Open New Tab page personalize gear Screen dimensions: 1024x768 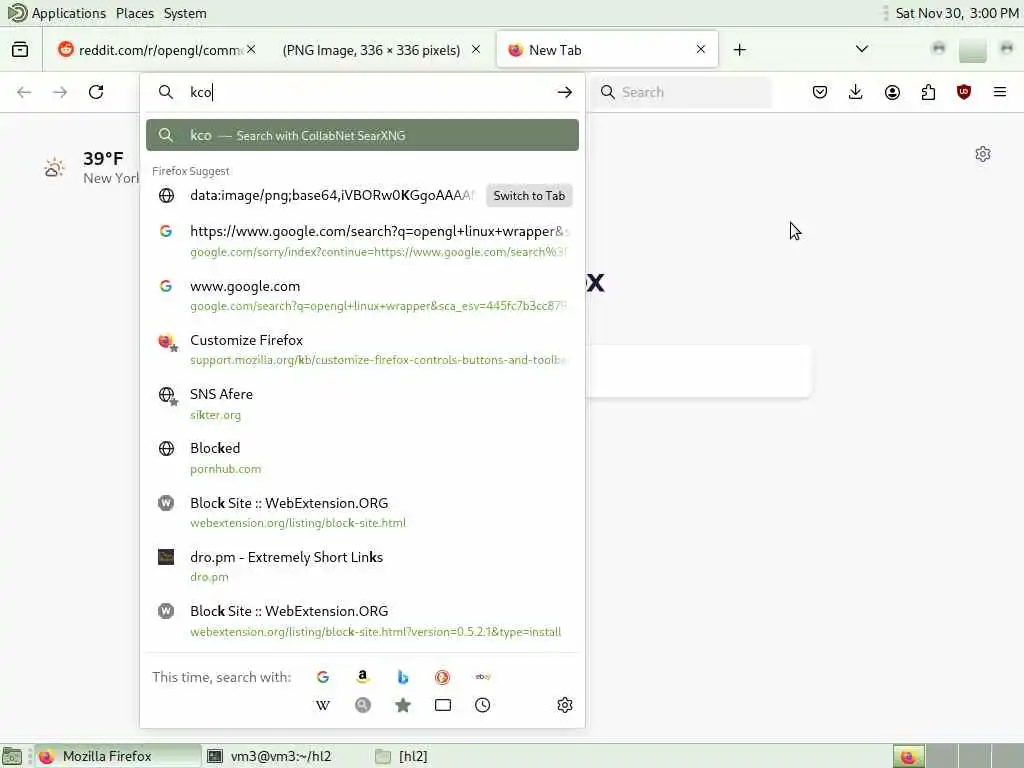click(x=983, y=154)
